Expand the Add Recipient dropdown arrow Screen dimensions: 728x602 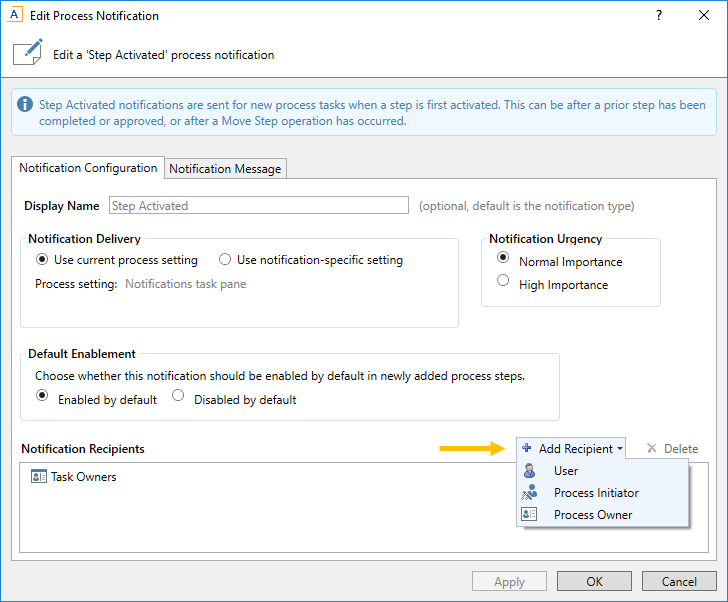(x=620, y=449)
